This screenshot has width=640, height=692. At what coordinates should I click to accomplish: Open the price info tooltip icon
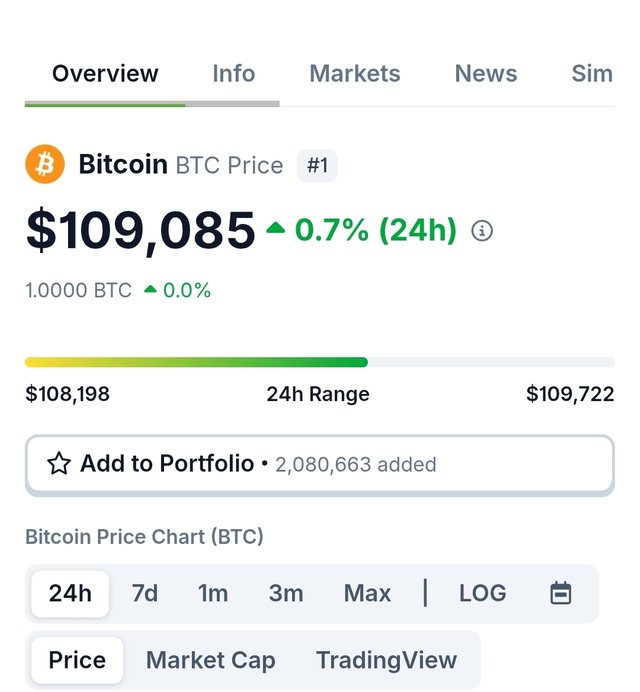tap(482, 230)
